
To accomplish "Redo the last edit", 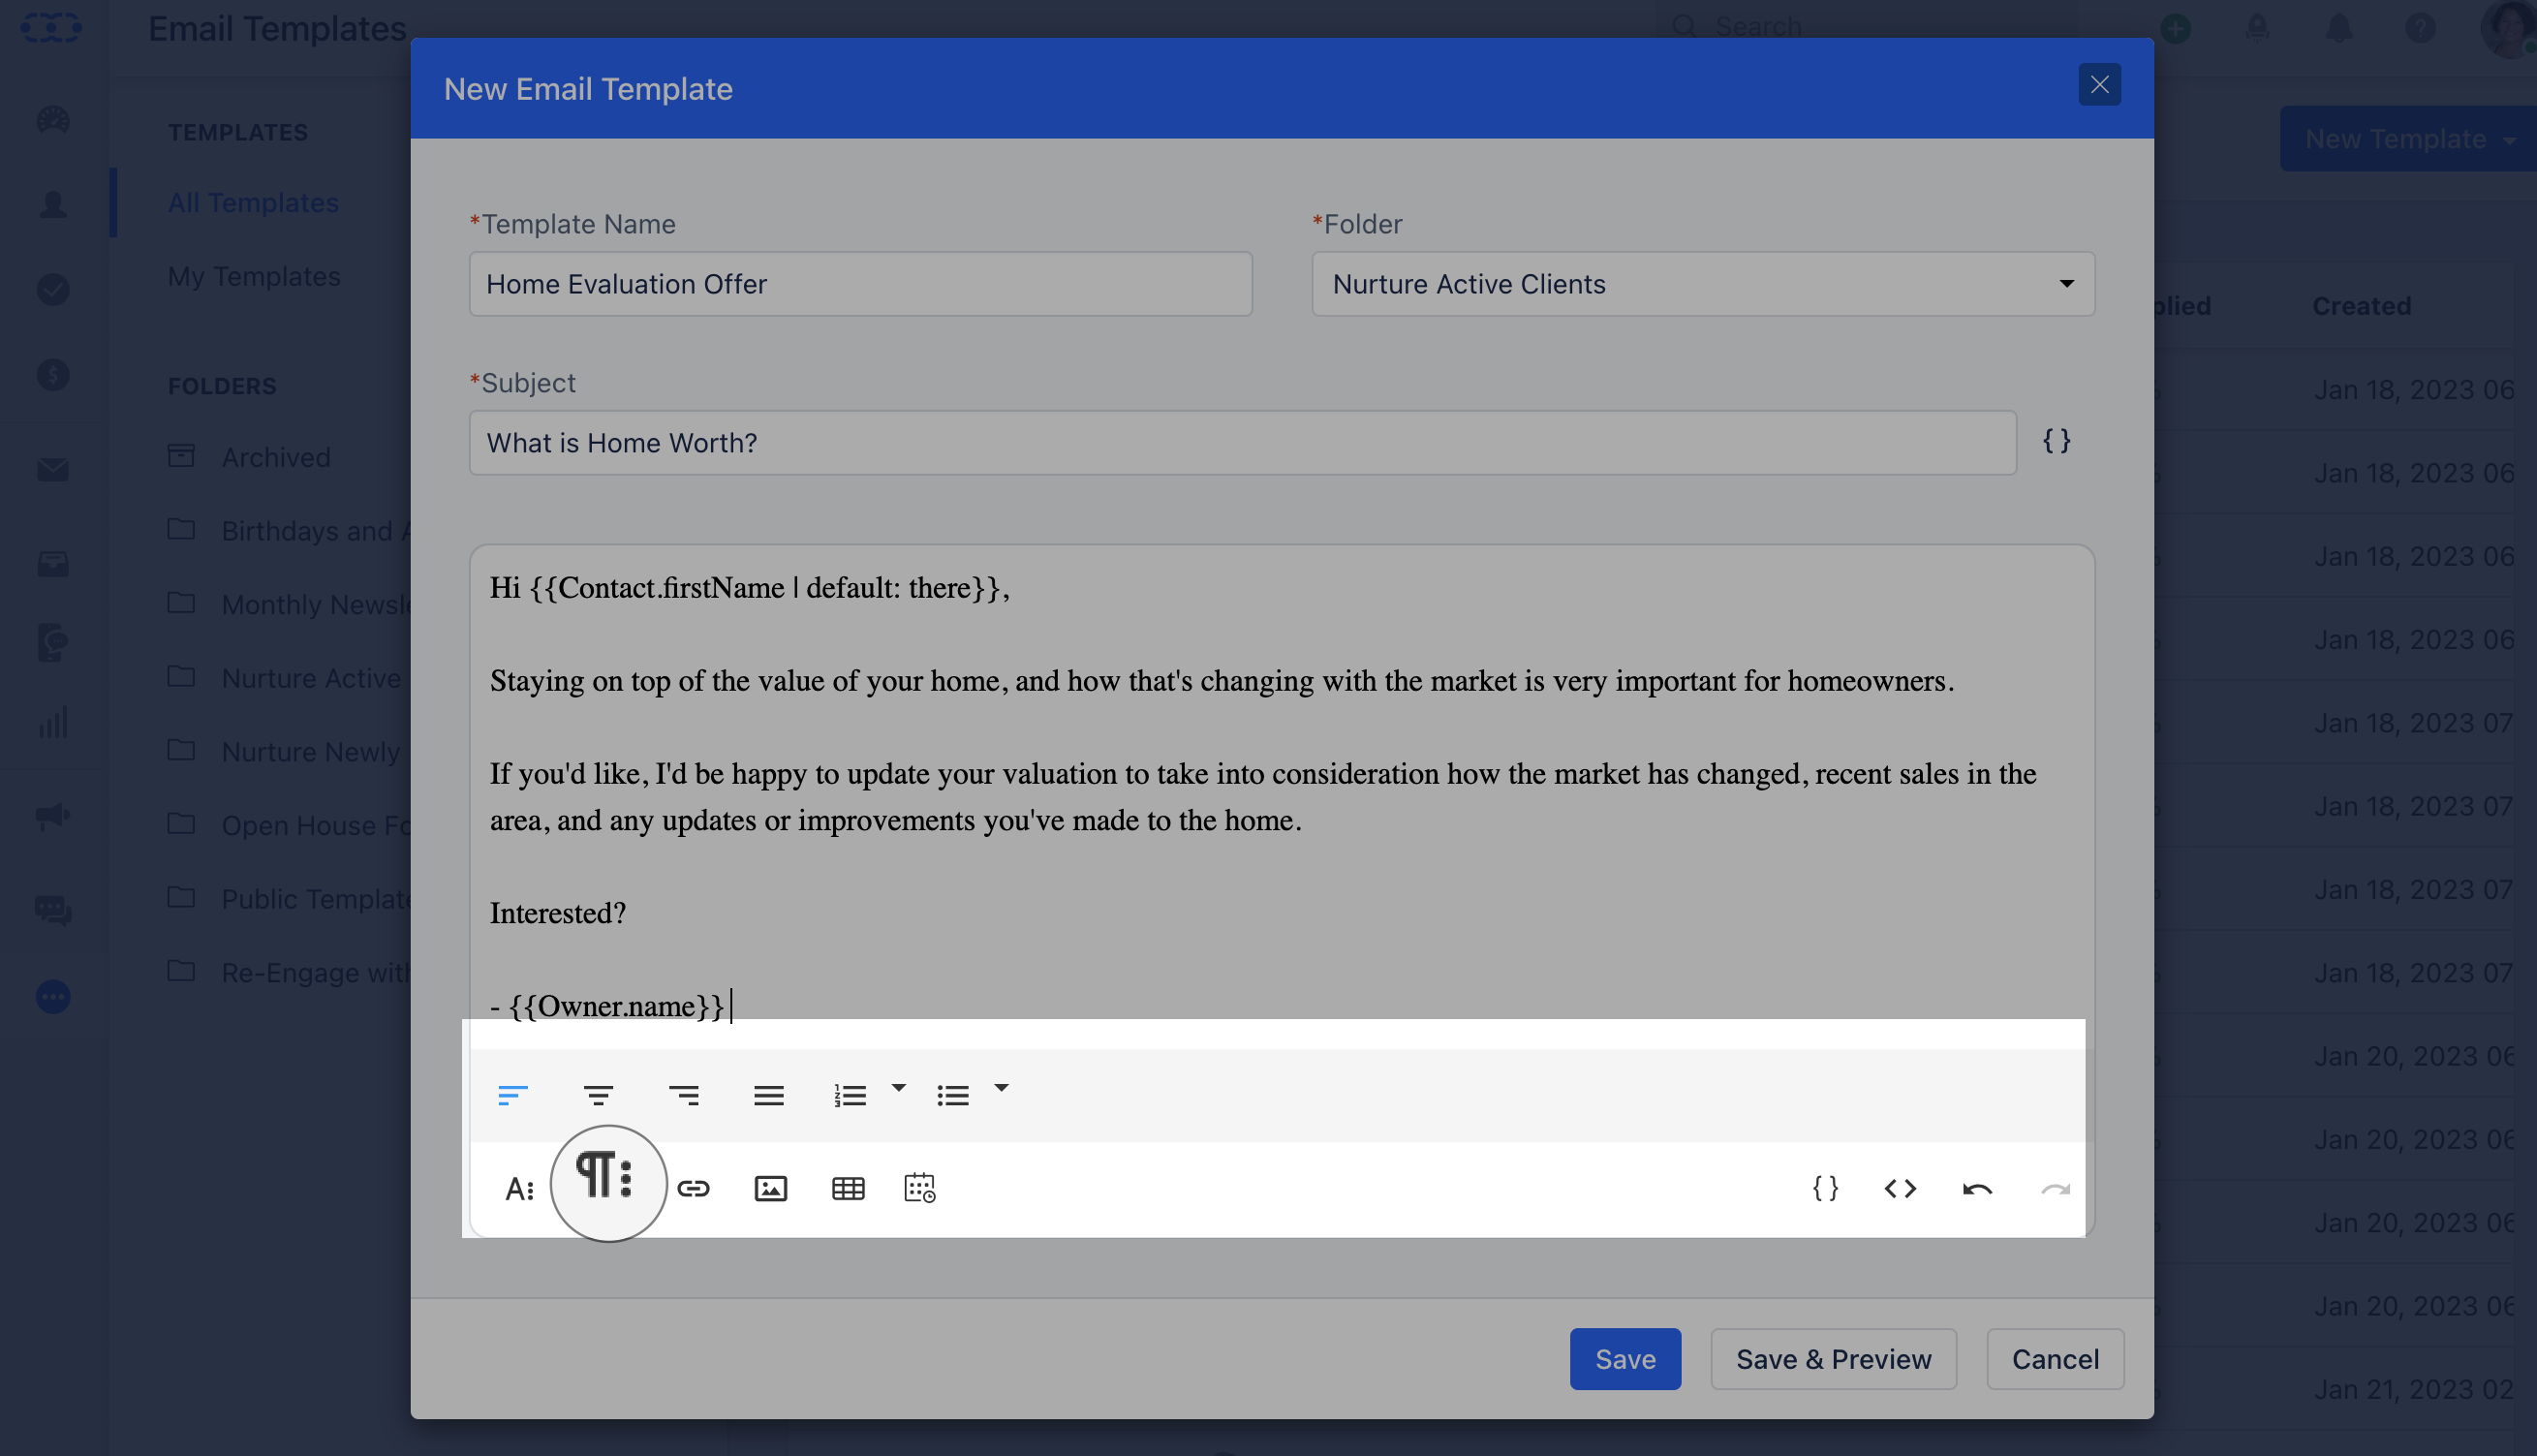I will coord(2055,1188).
